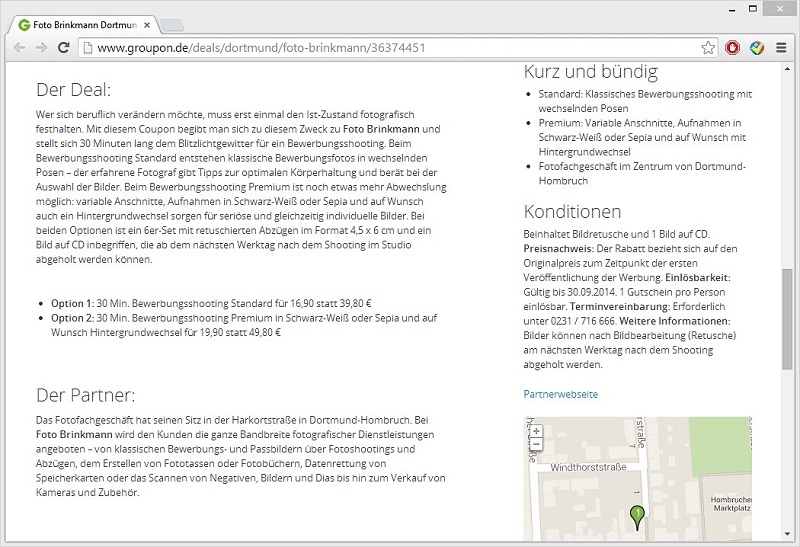Click the Groupon favicon in the tab

tap(24, 25)
